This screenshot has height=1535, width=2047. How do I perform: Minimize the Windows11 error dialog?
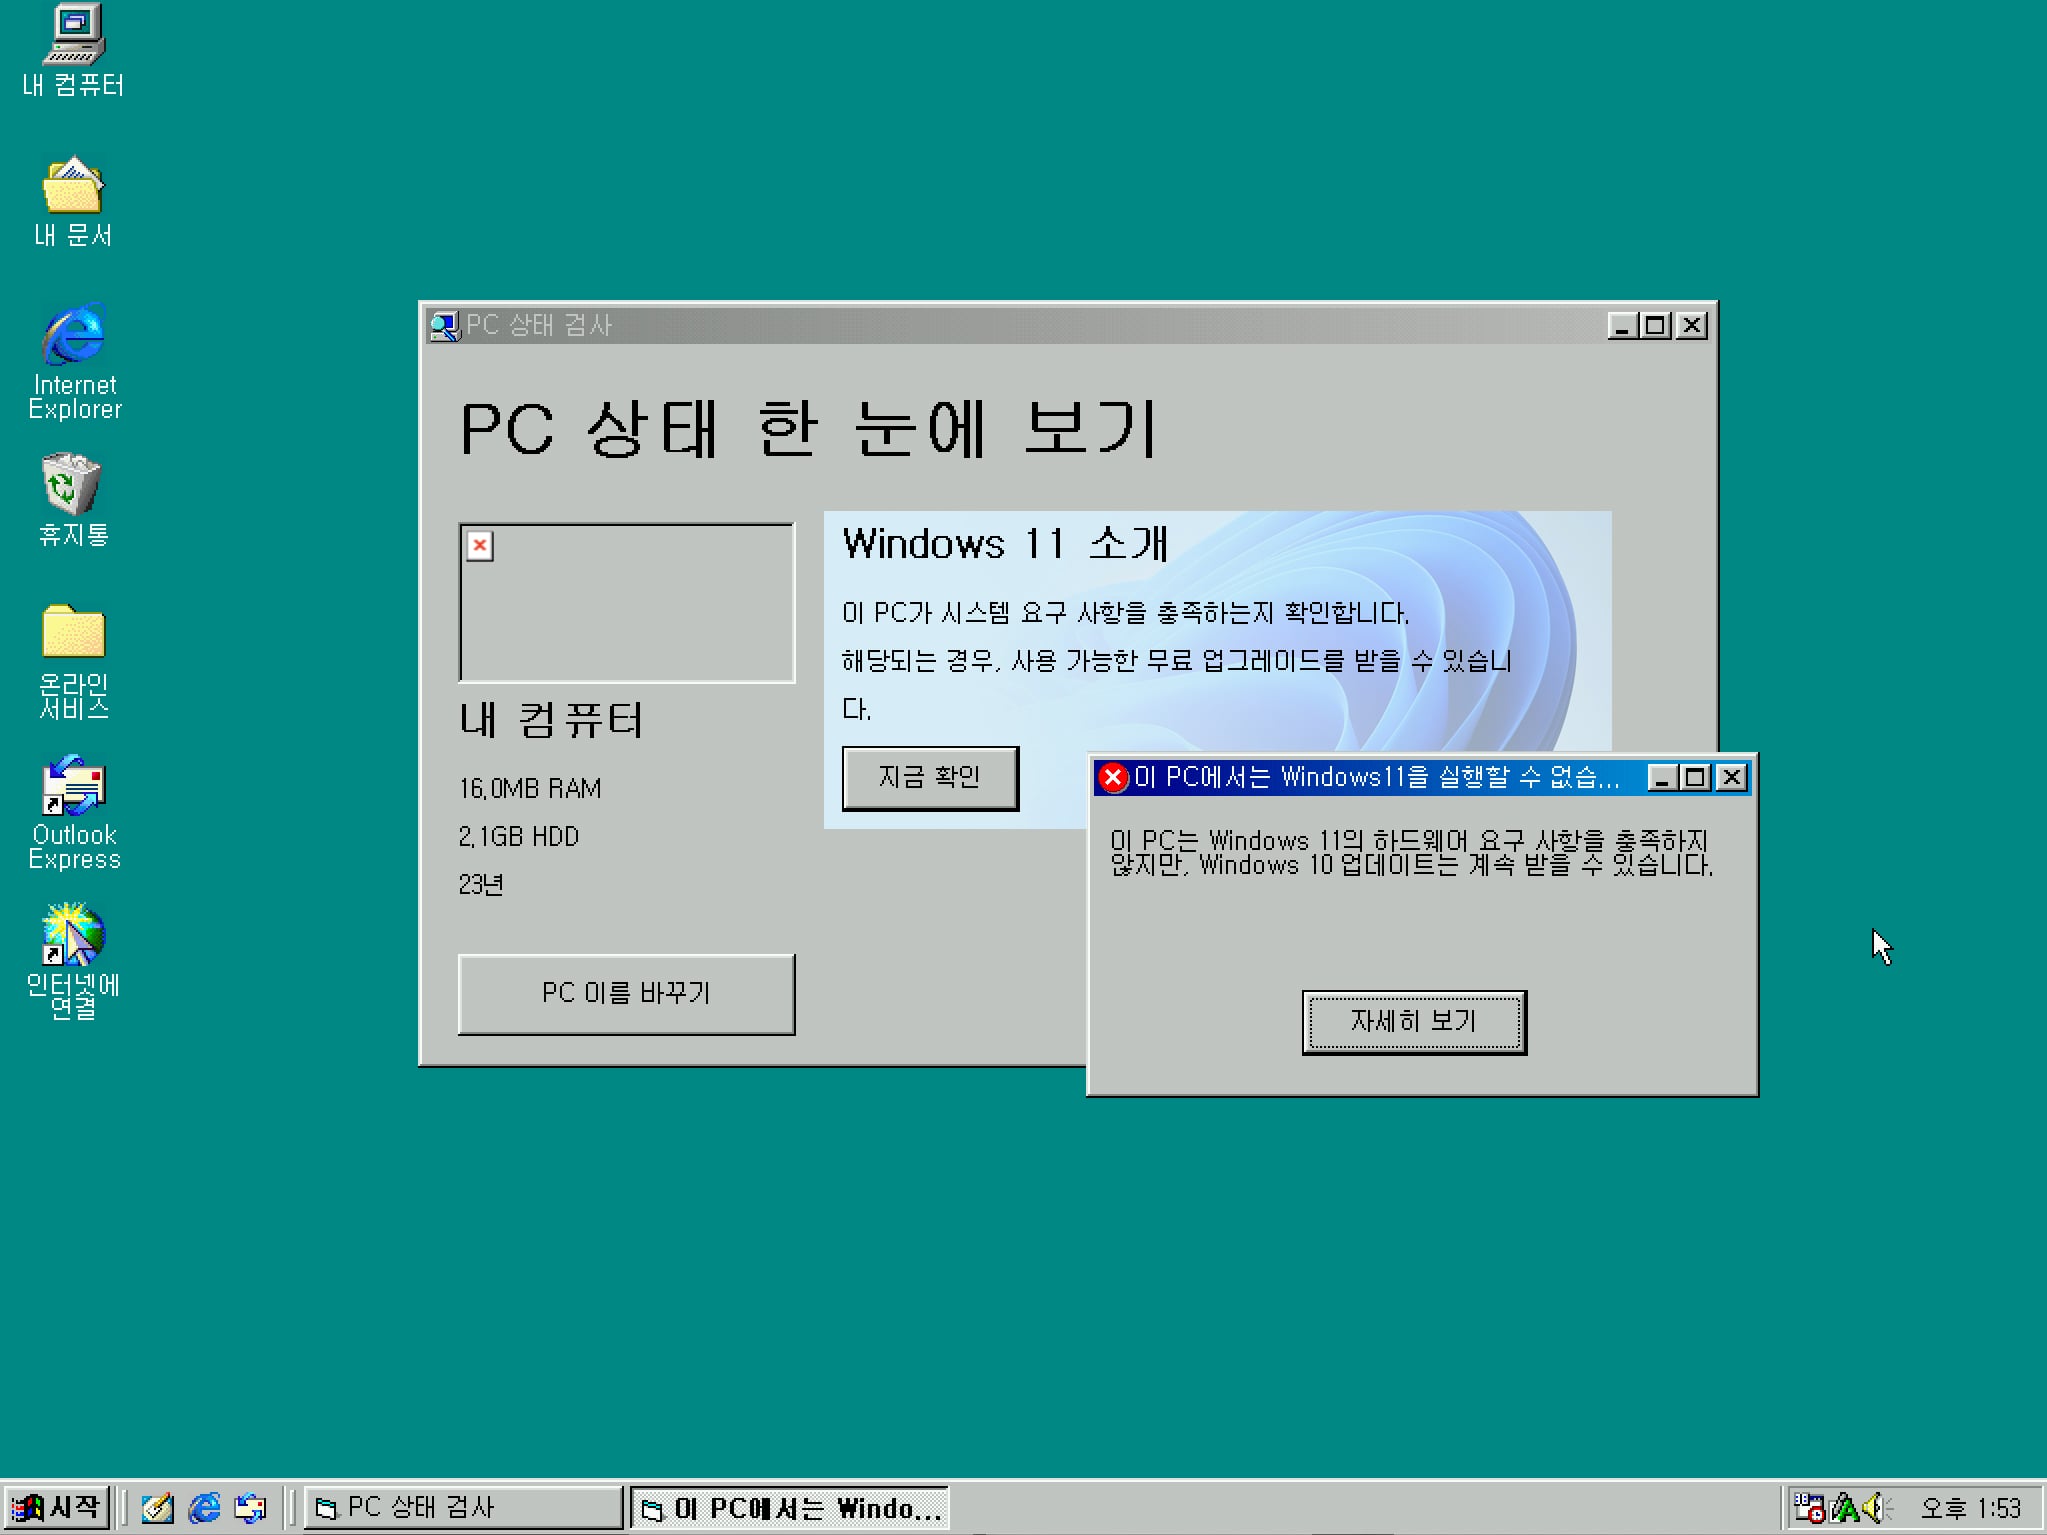coord(1662,777)
